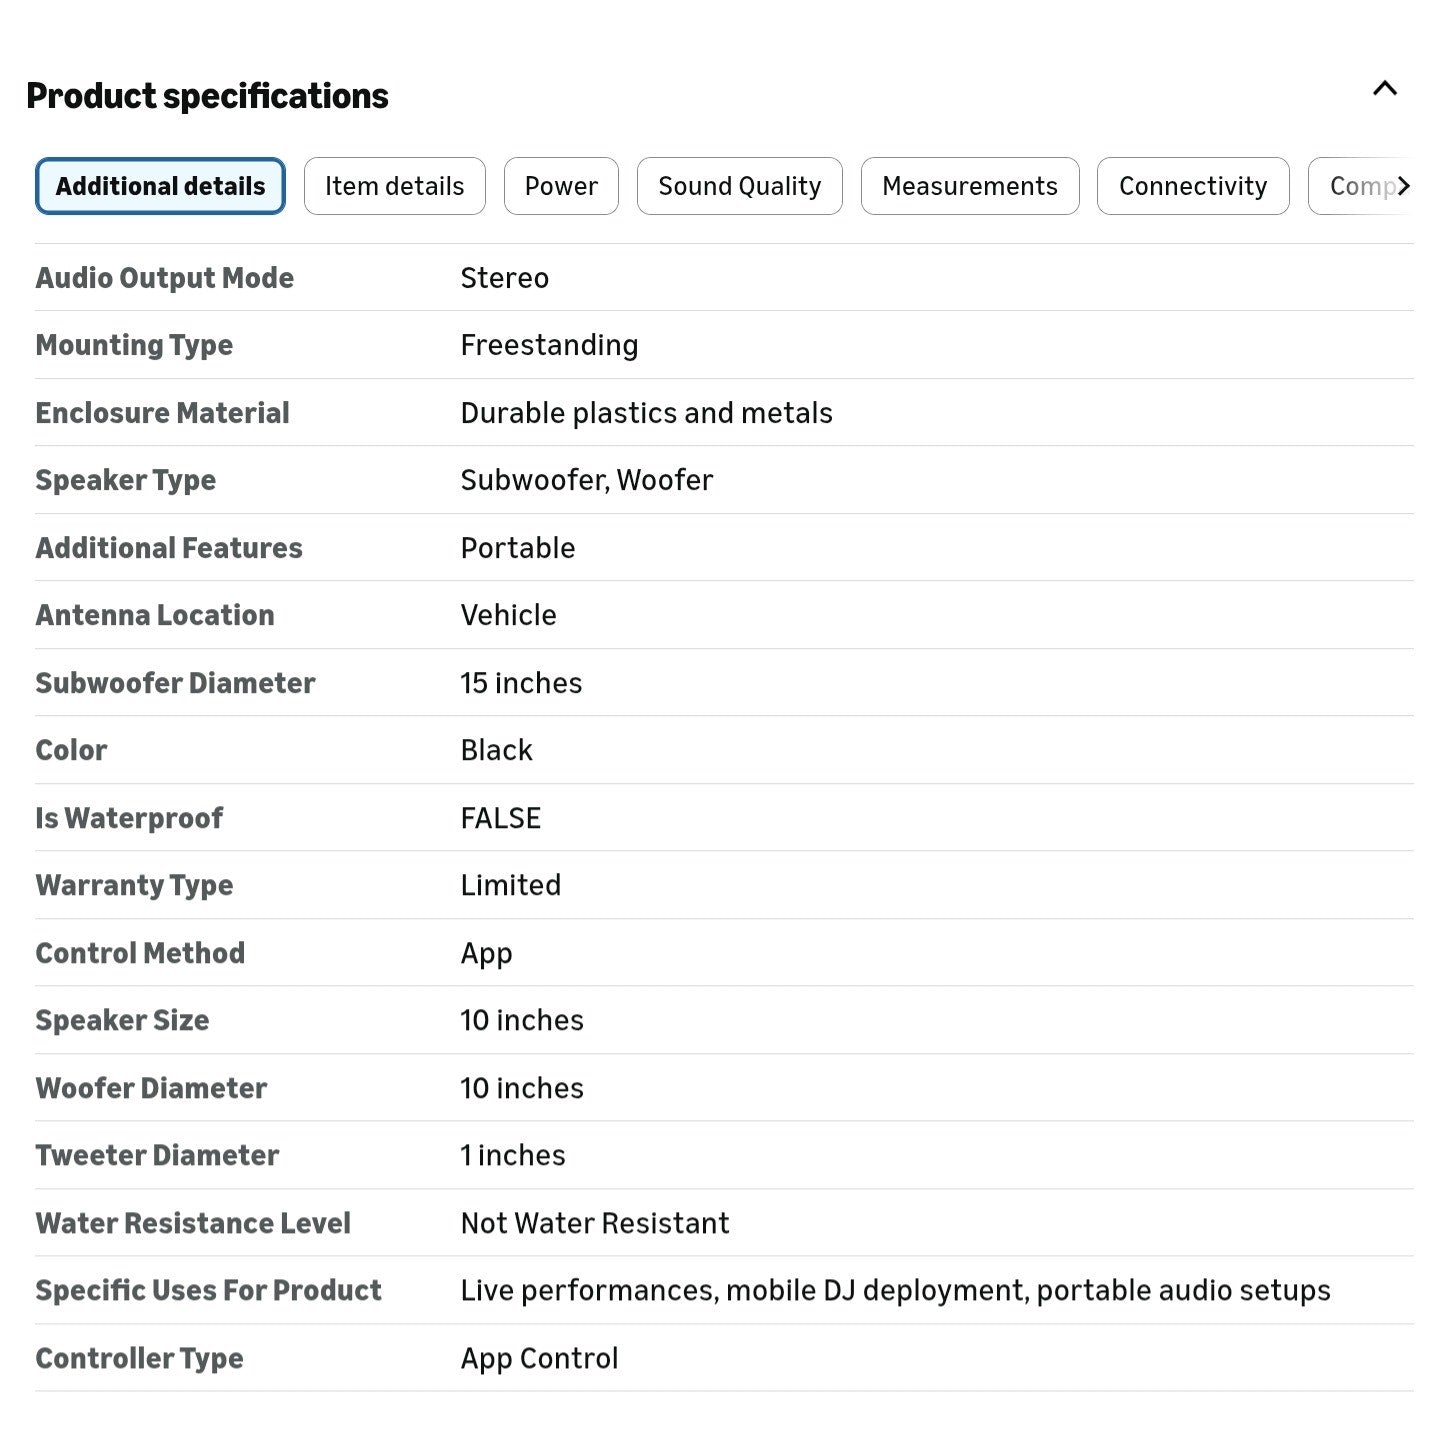
Task: Click the Product specifications heading
Action: click(x=207, y=96)
